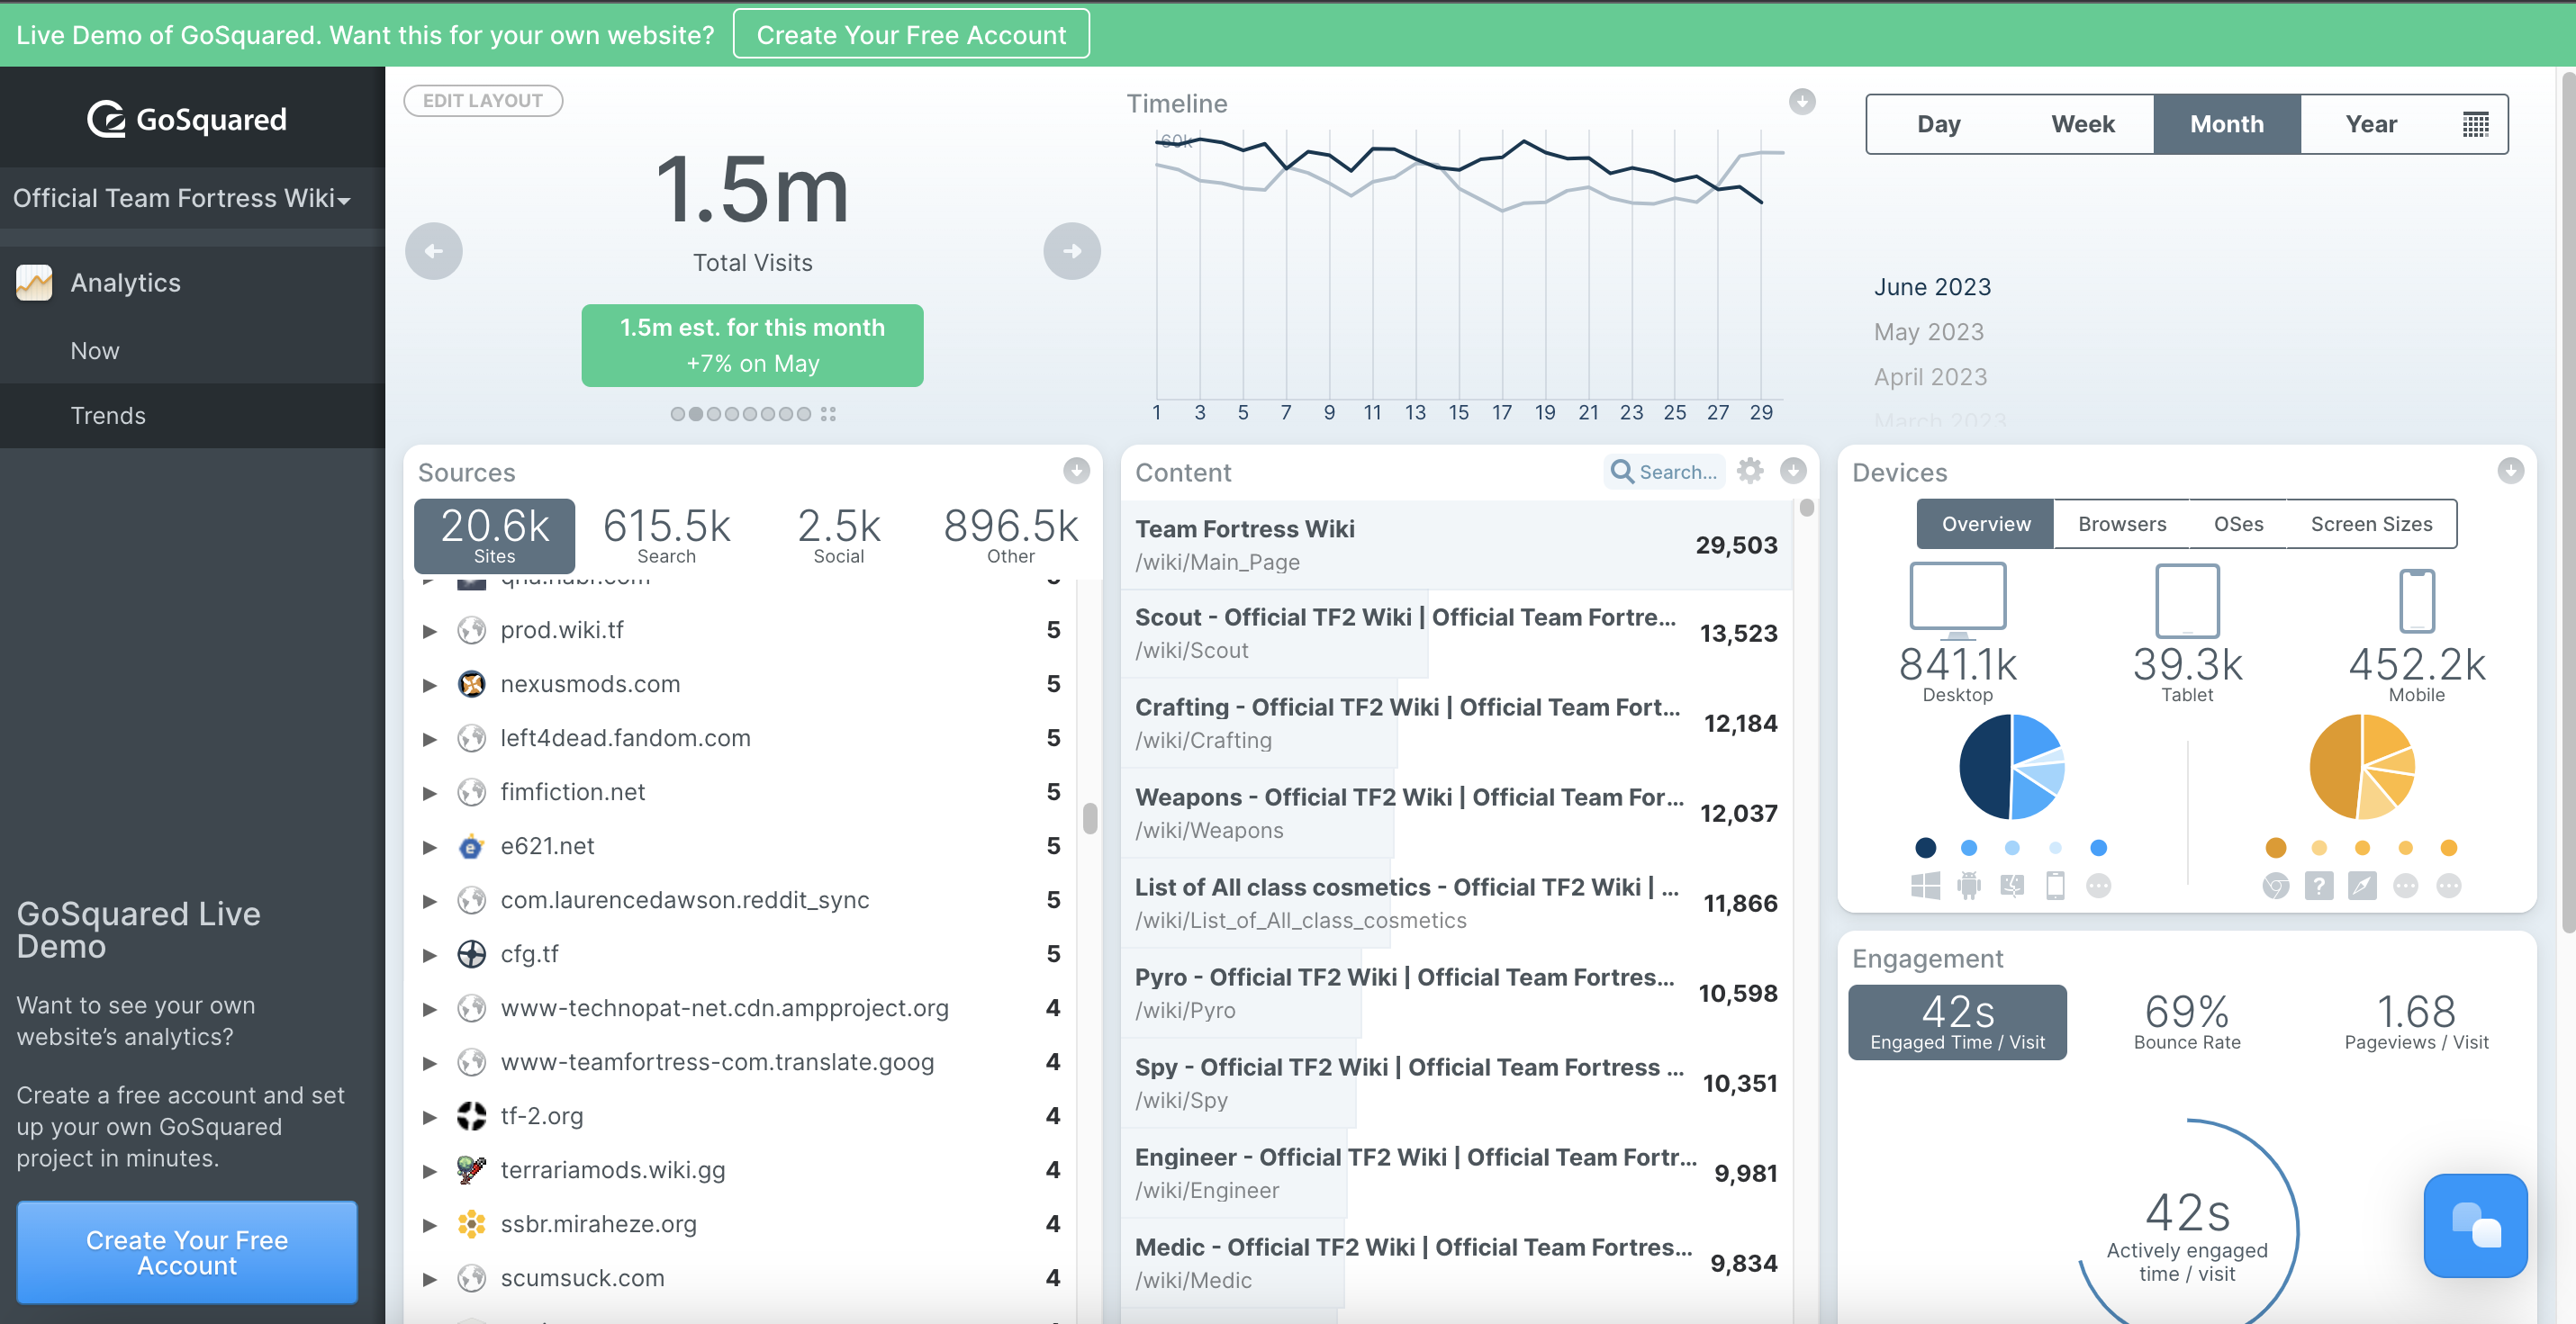Select the Windows OS icon
Screen dimensions: 2576x1324
click(1925, 886)
